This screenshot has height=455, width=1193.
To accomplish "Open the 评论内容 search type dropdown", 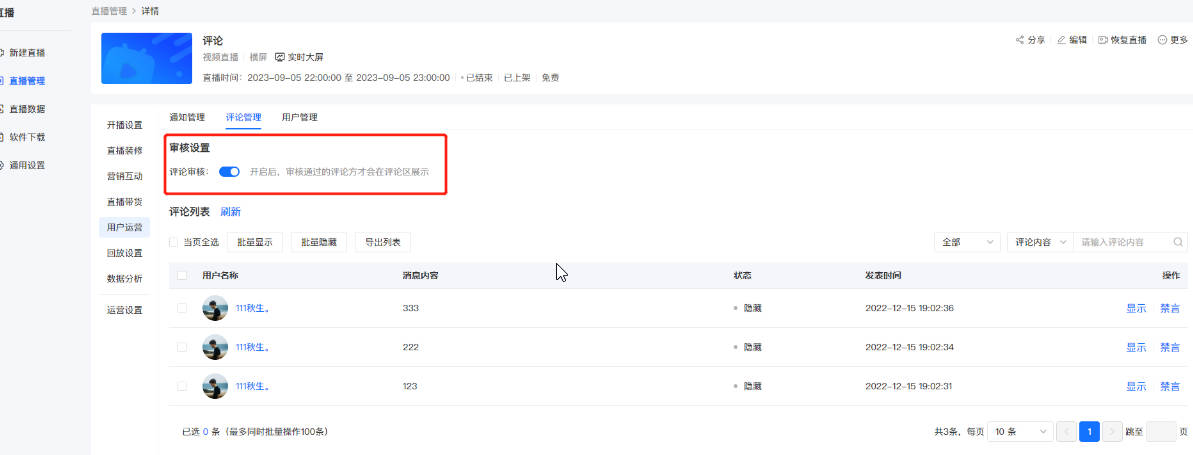I will [x=1040, y=242].
